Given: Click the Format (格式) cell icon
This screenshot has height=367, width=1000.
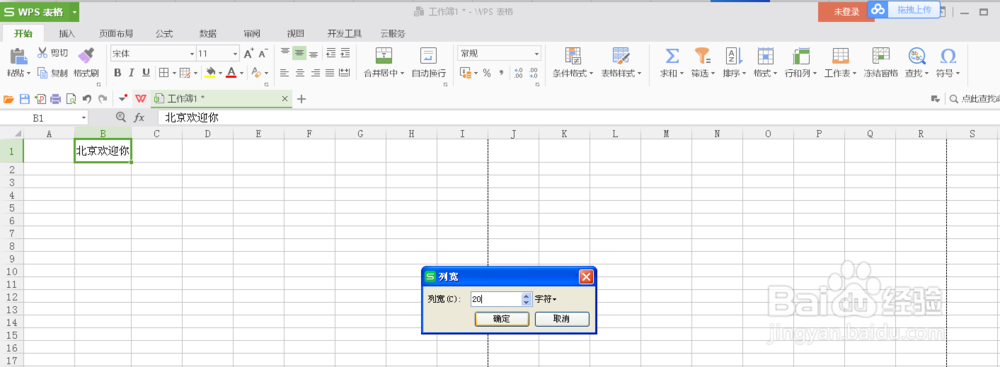Looking at the screenshot, I should [x=765, y=56].
